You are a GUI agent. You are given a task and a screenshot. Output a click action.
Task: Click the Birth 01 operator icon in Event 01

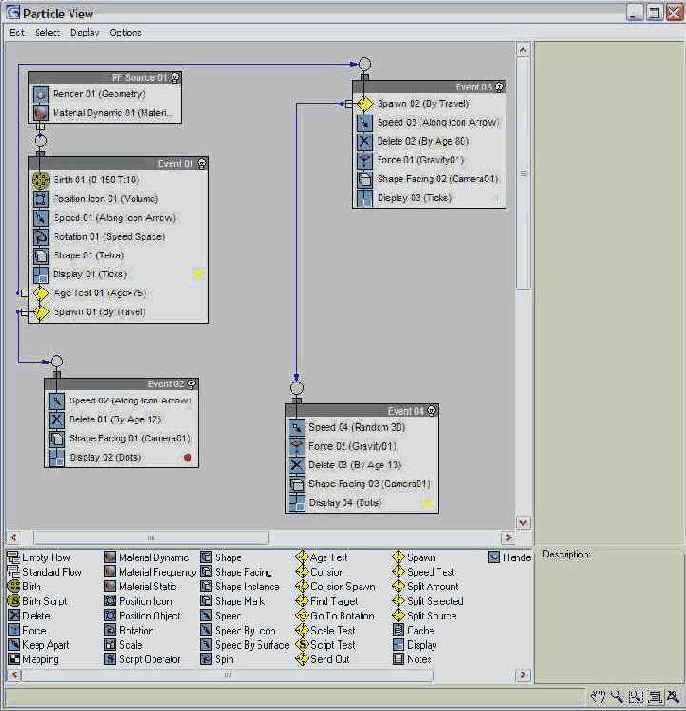click(x=41, y=180)
